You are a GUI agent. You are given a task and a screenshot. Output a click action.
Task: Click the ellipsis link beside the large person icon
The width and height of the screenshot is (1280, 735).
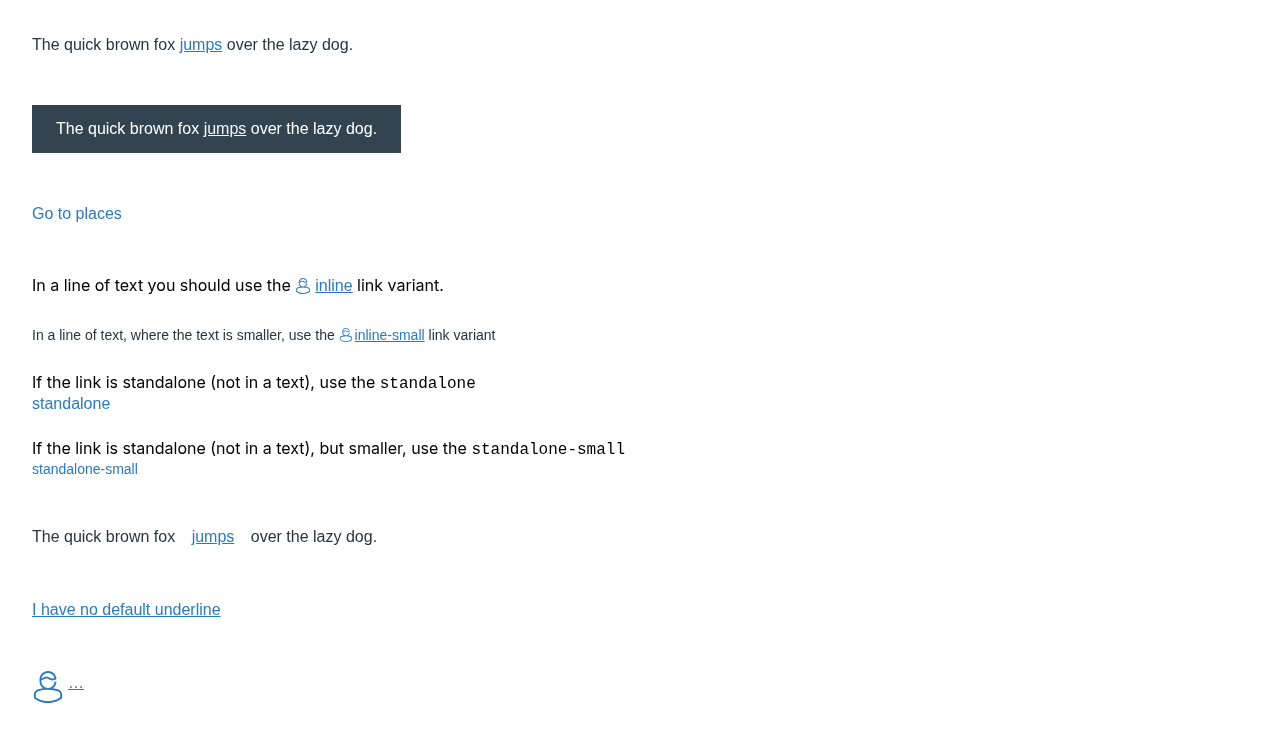76,684
